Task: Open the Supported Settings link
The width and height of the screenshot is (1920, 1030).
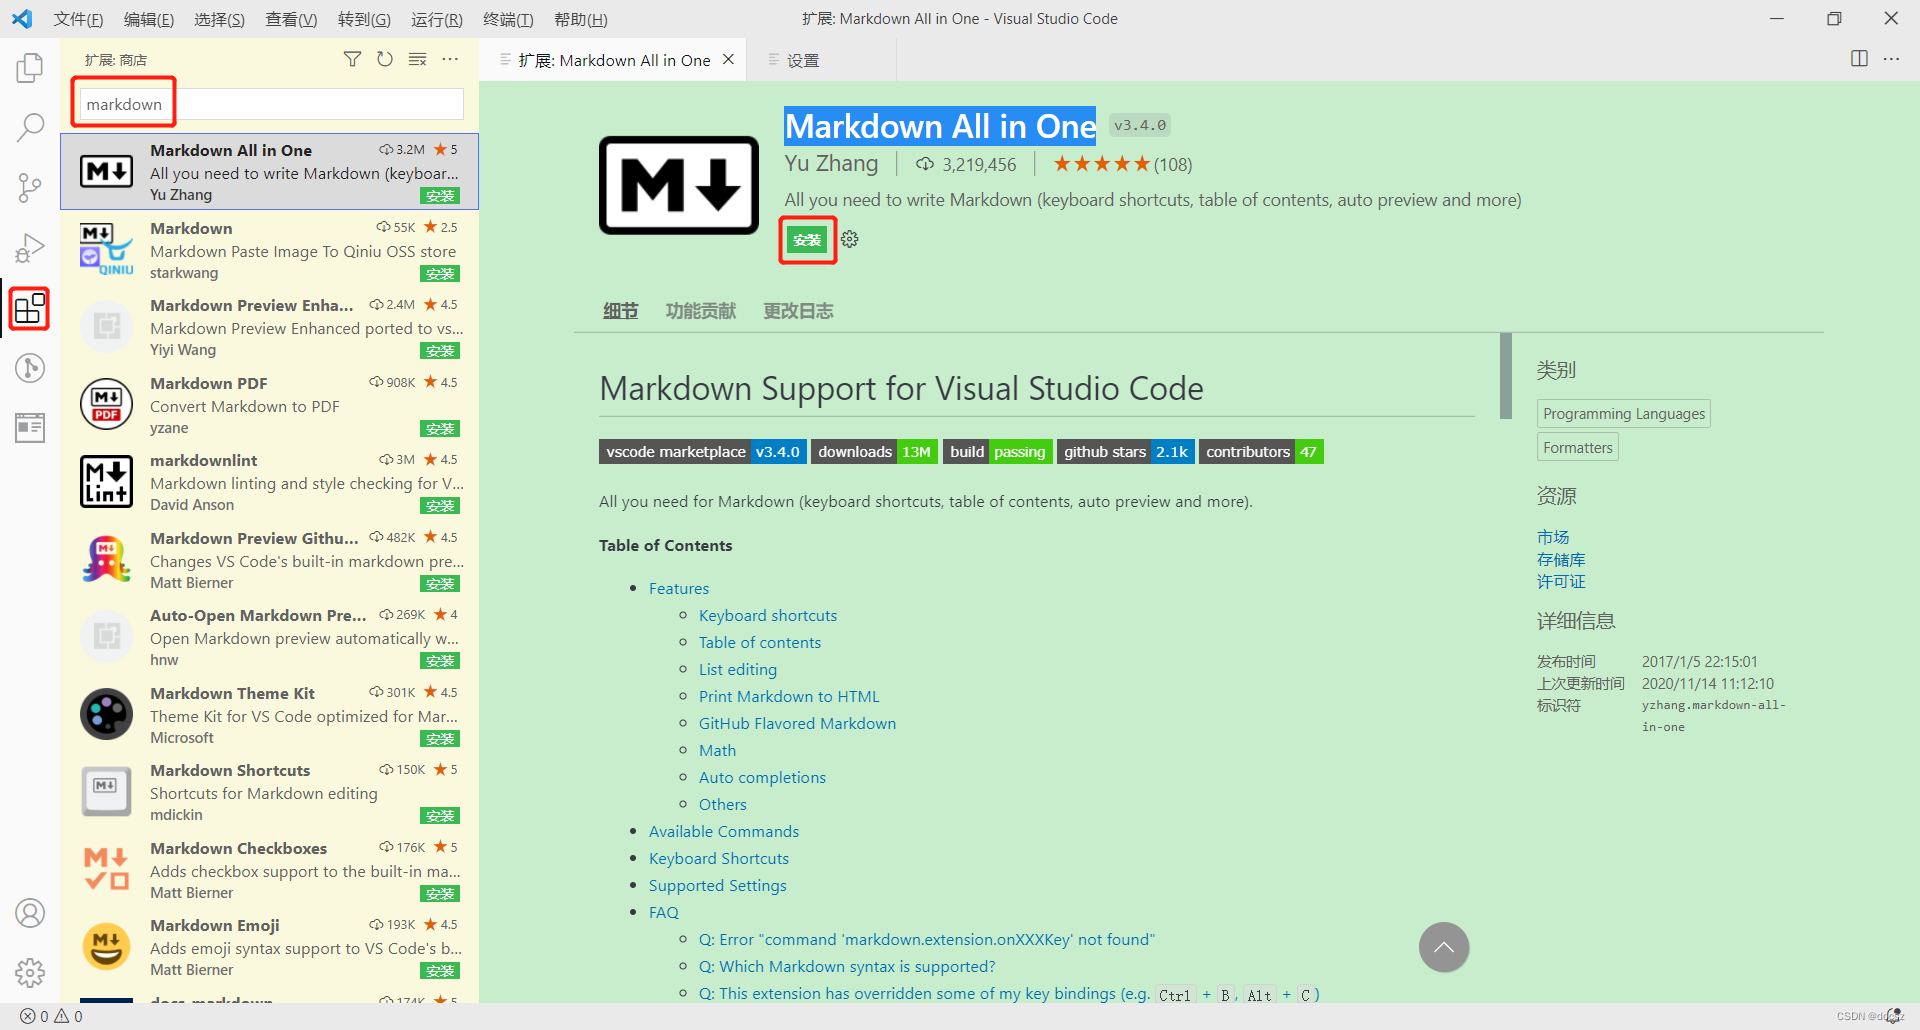Action: coord(718,885)
